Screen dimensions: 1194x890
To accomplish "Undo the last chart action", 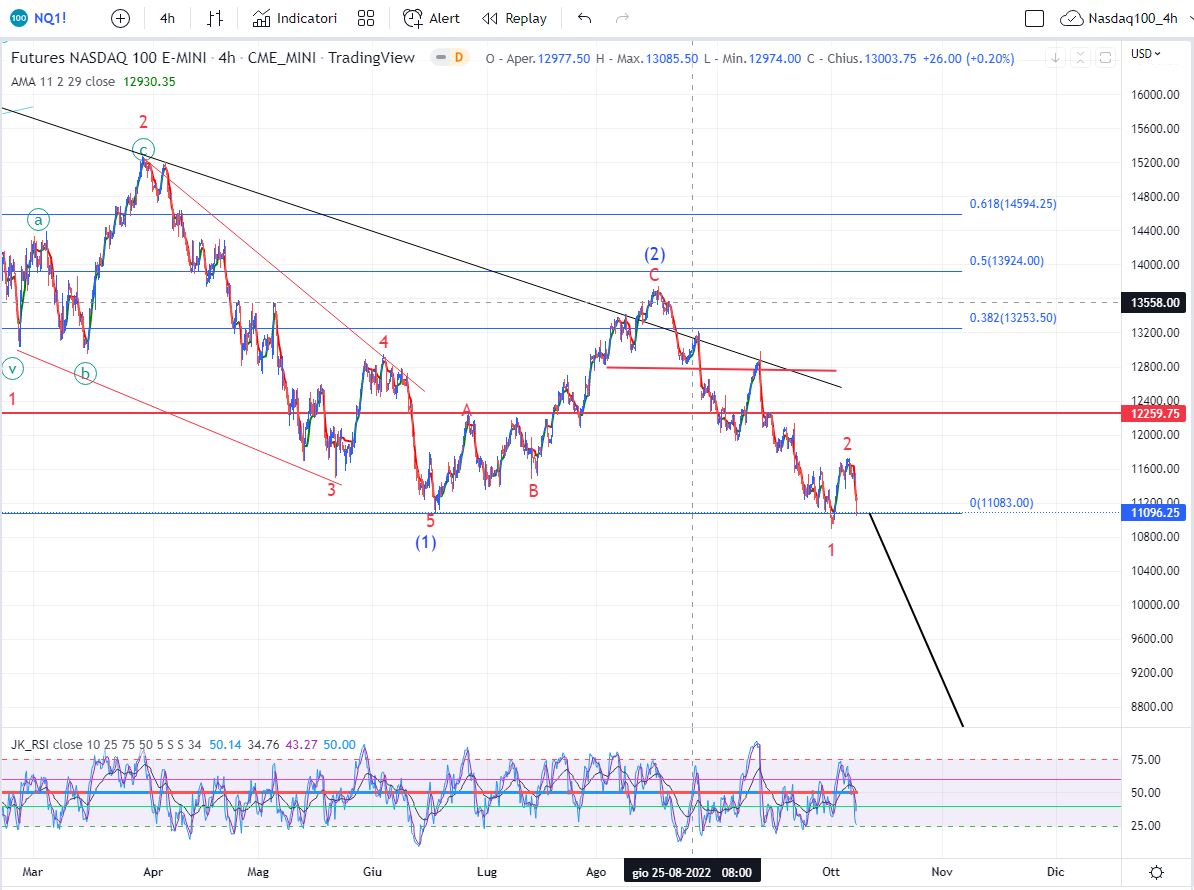I will 584,18.
